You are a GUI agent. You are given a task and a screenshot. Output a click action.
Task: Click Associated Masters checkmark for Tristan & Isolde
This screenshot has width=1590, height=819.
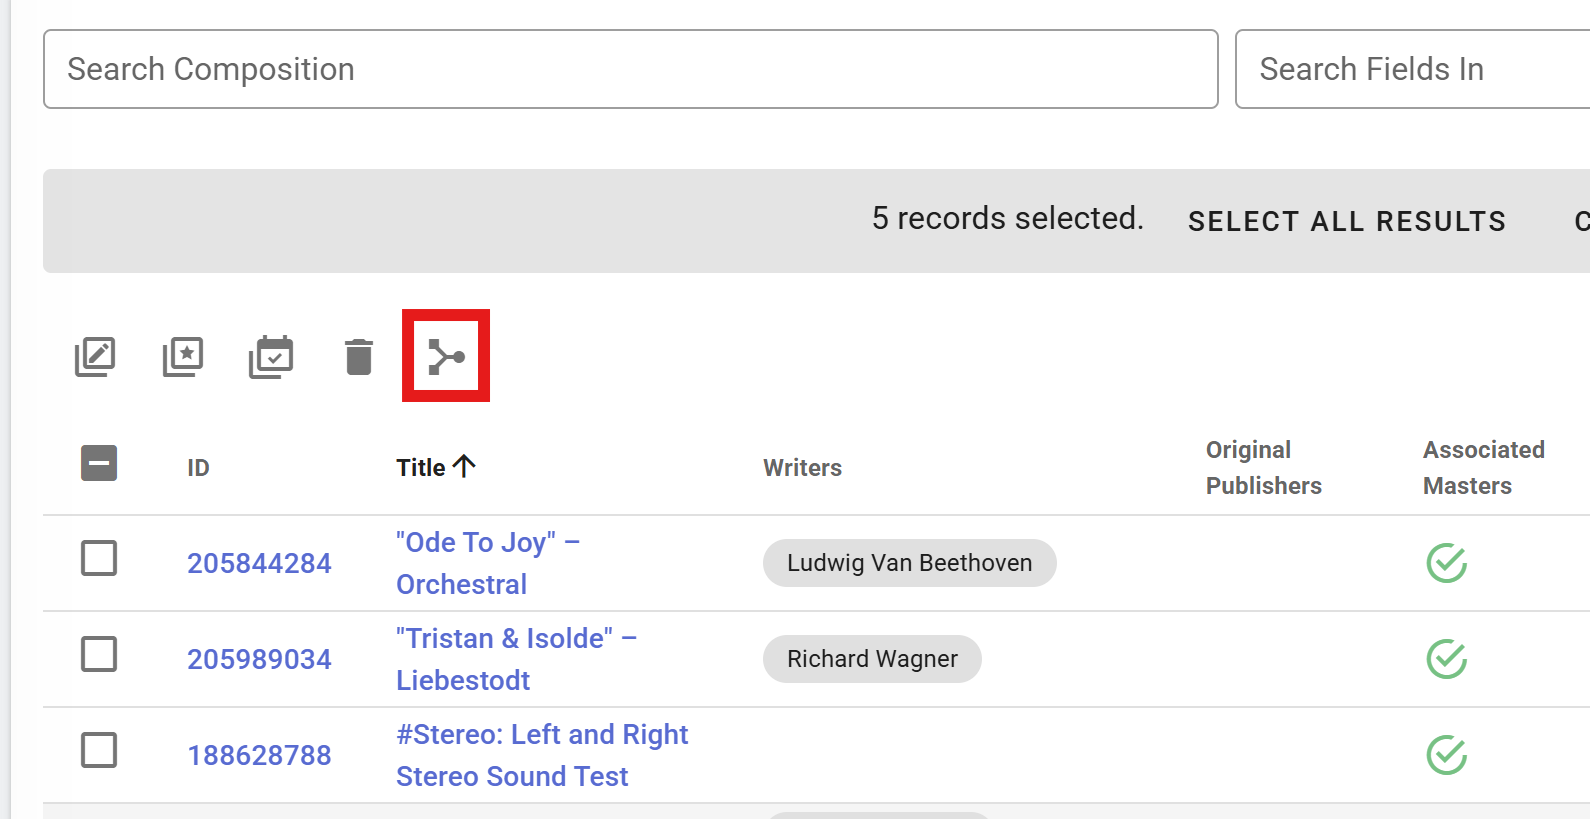[1446, 659]
